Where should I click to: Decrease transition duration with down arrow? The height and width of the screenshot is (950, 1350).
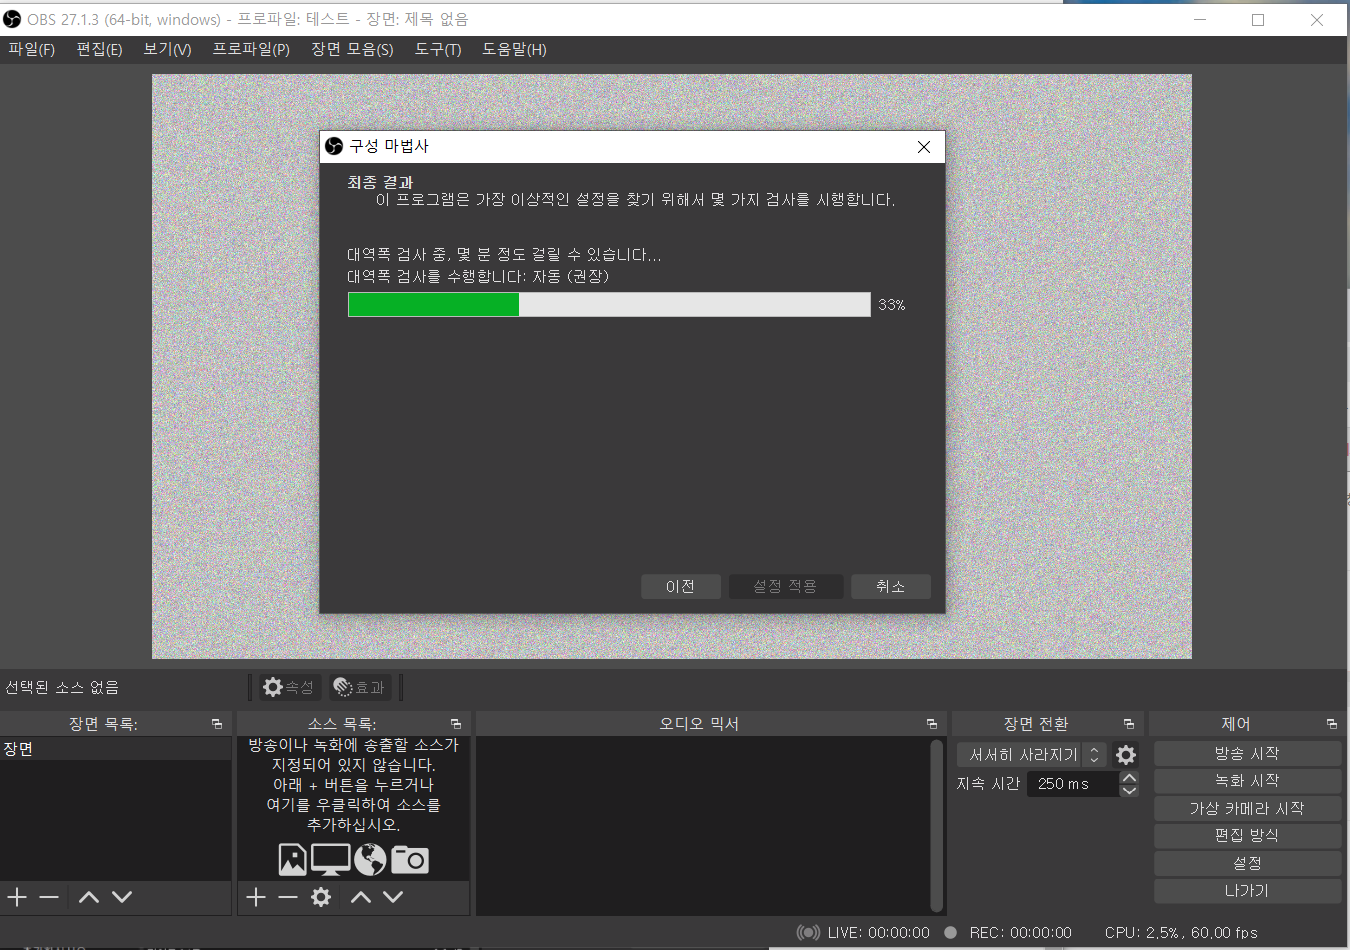coord(1129,790)
